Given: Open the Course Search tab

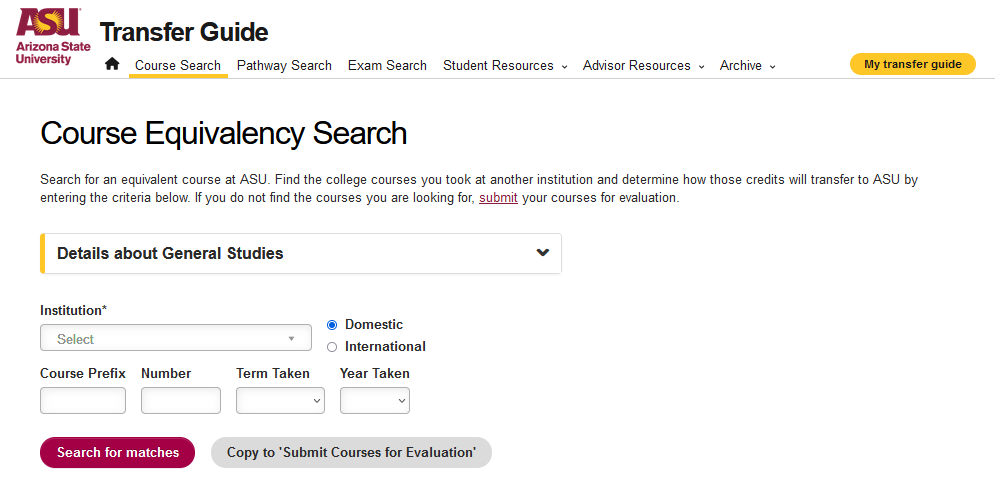Looking at the screenshot, I should (x=178, y=65).
